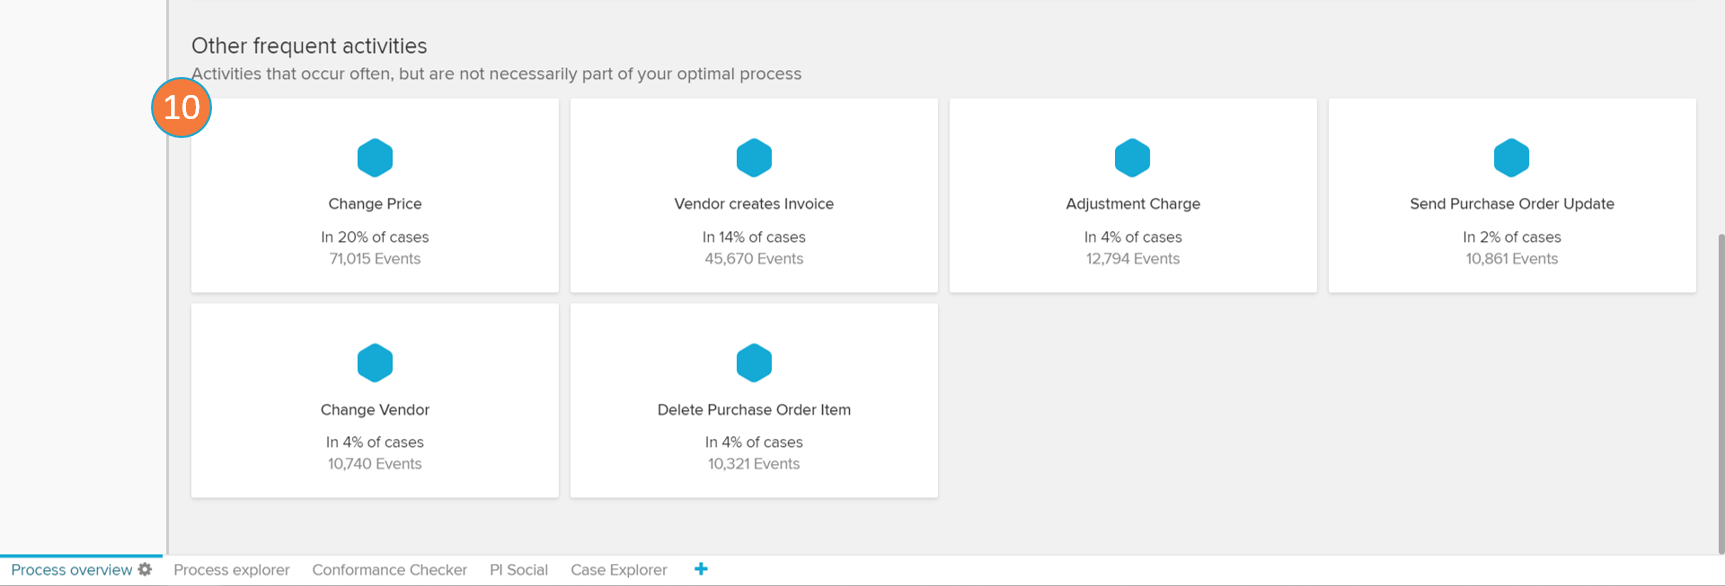
Task: Click the orange step 10 marker
Action: point(181,107)
